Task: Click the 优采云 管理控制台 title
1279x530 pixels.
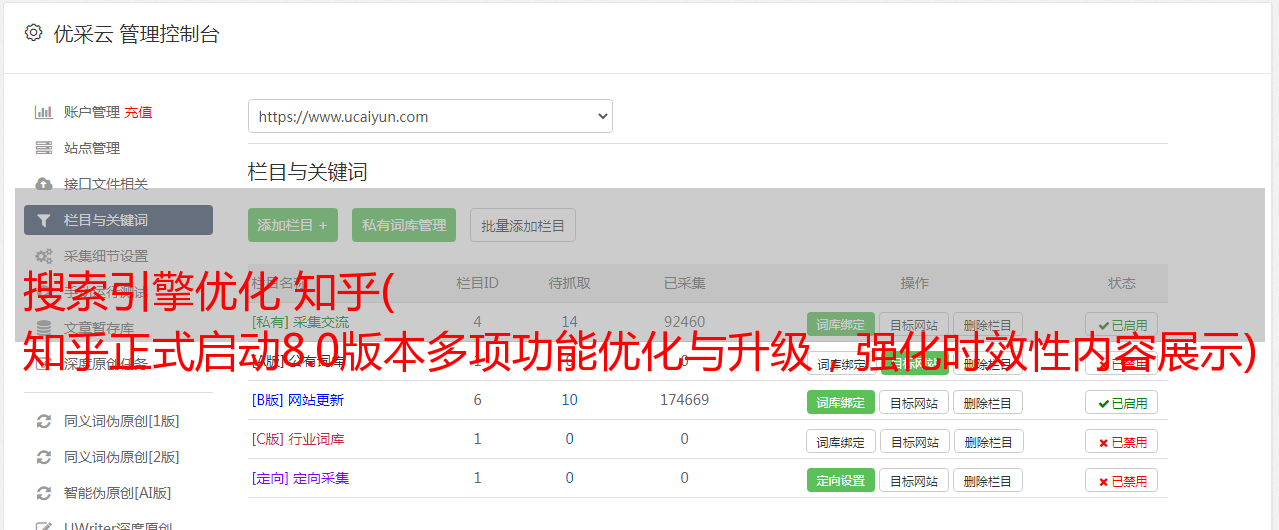Action: click(136, 34)
